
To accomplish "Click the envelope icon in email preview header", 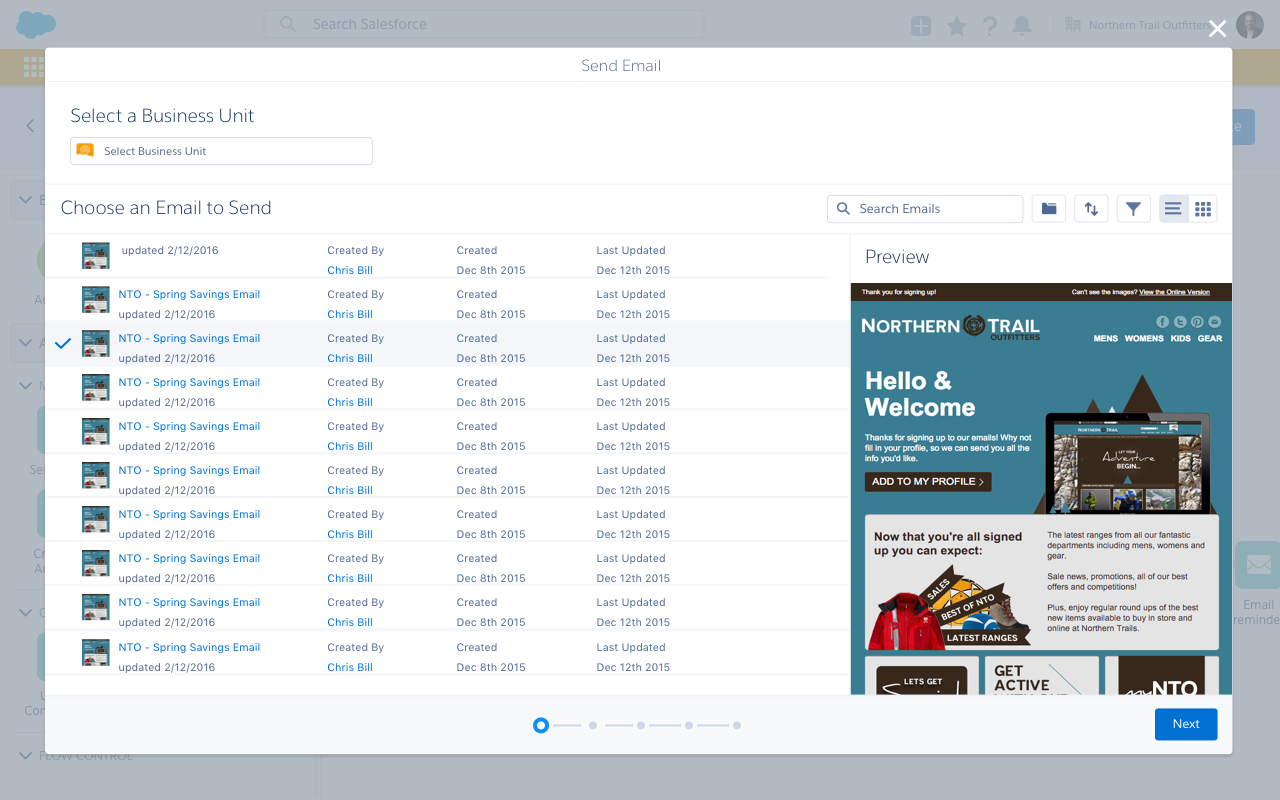I will pyautogui.click(x=1215, y=322).
